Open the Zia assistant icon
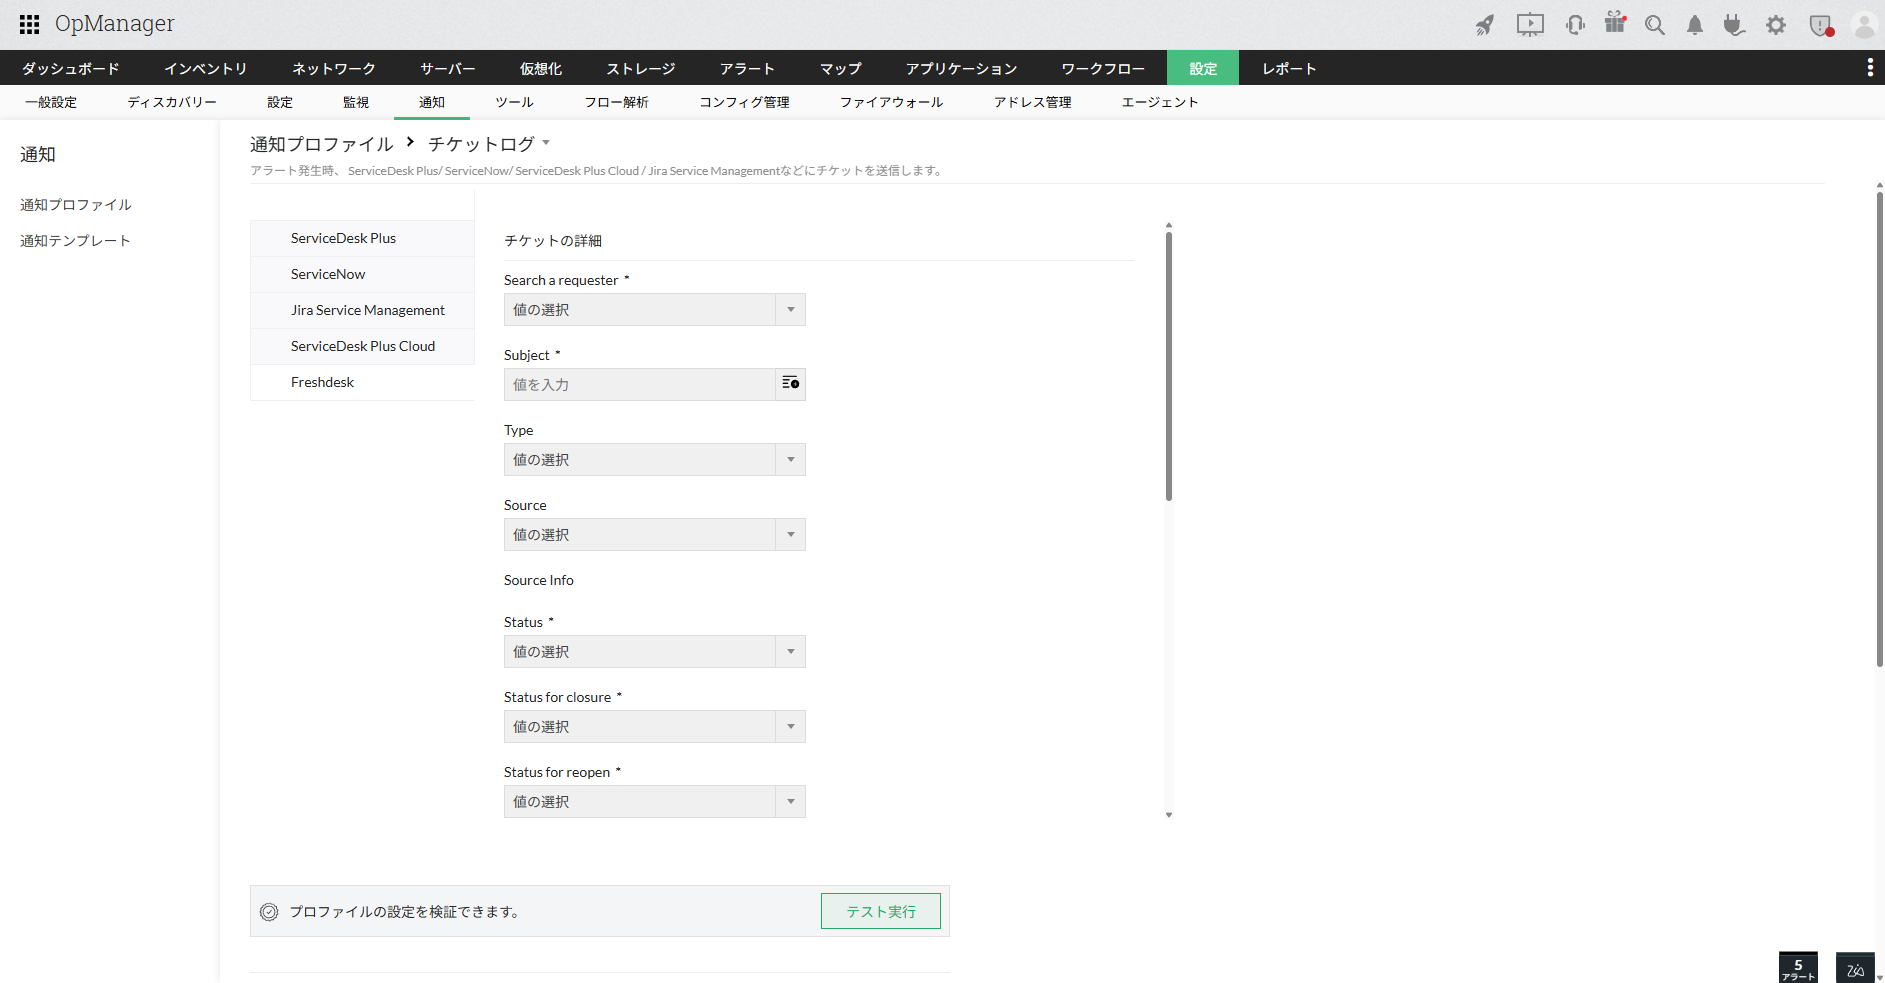The height and width of the screenshot is (983, 1885). pyautogui.click(x=1855, y=966)
